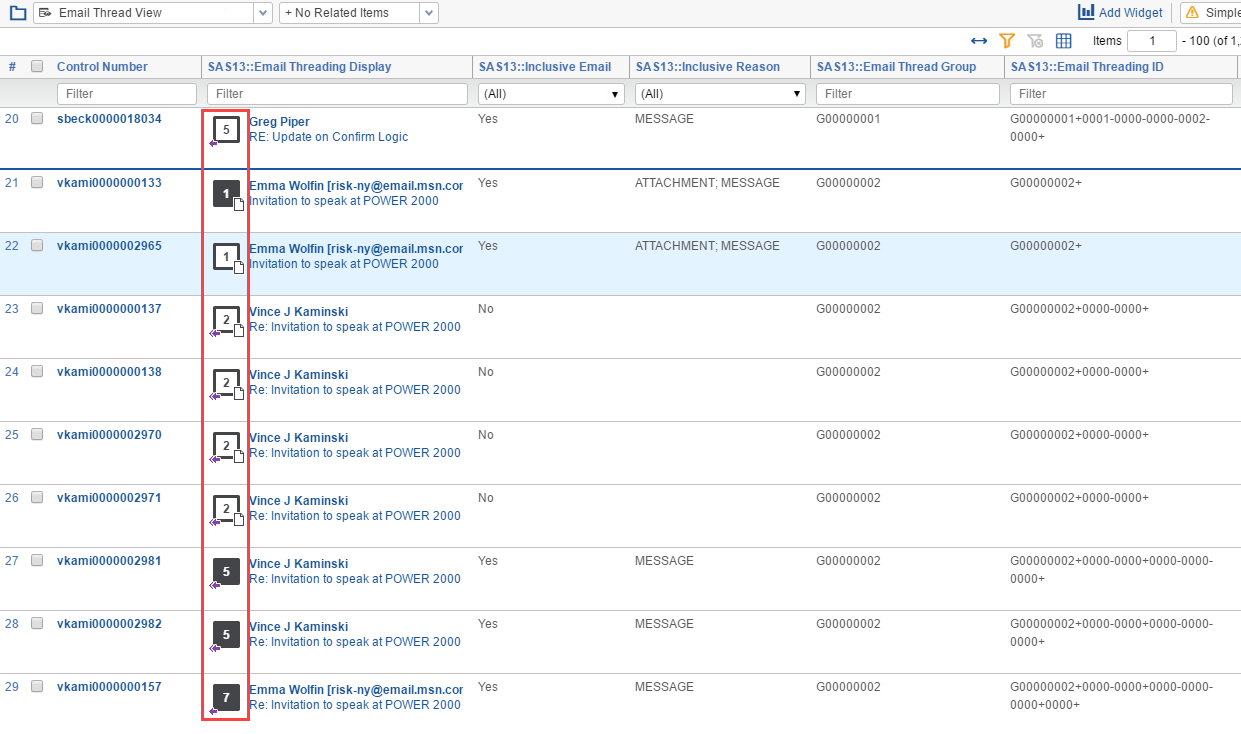Click 'RE: Update on Confirm Logic' subject
1241x734 pixels.
(328, 137)
